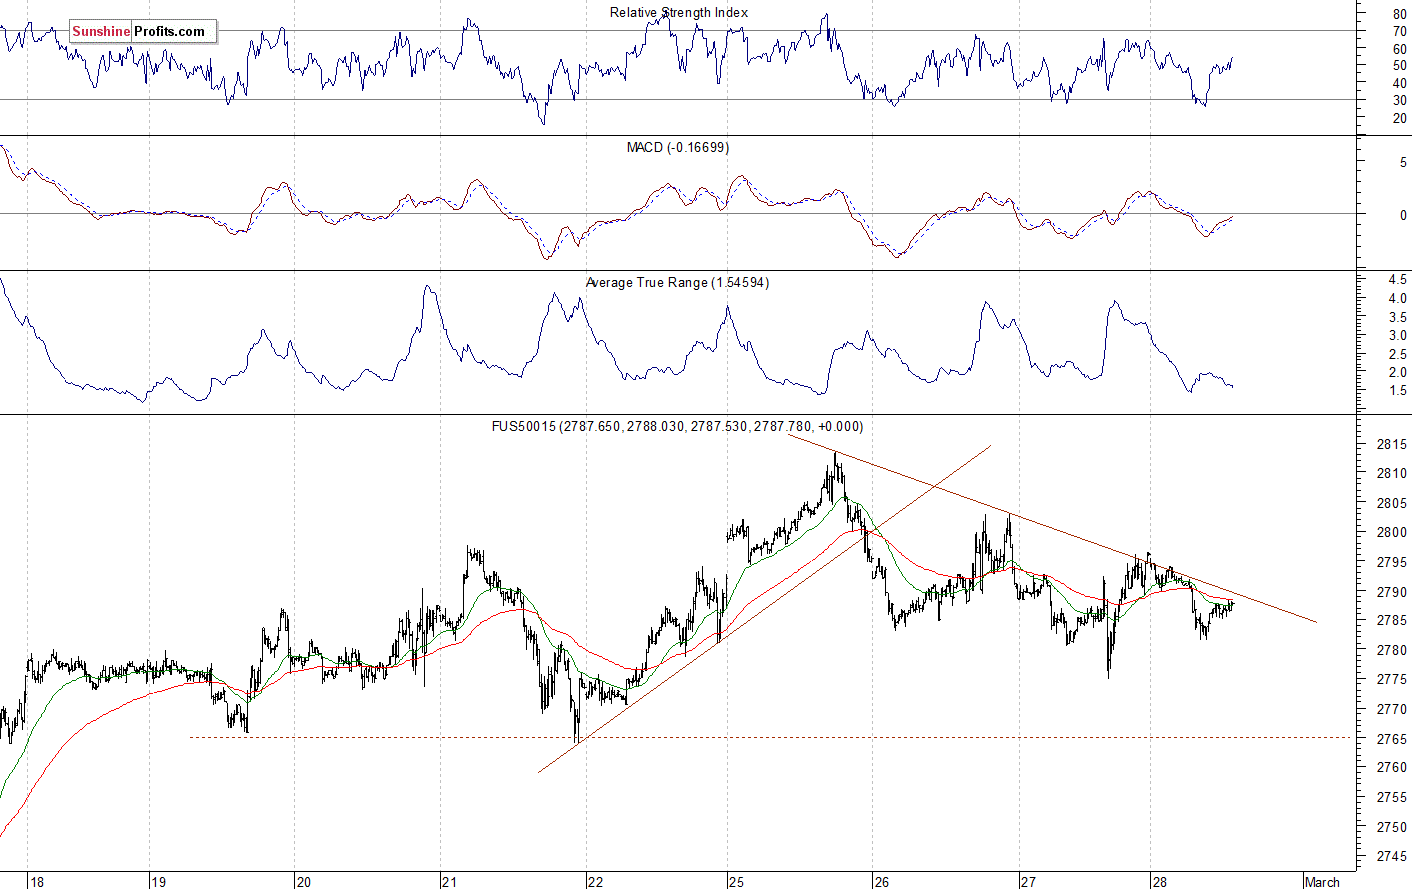Click the price scale value 2745

pyautogui.click(x=1392, y=857)
